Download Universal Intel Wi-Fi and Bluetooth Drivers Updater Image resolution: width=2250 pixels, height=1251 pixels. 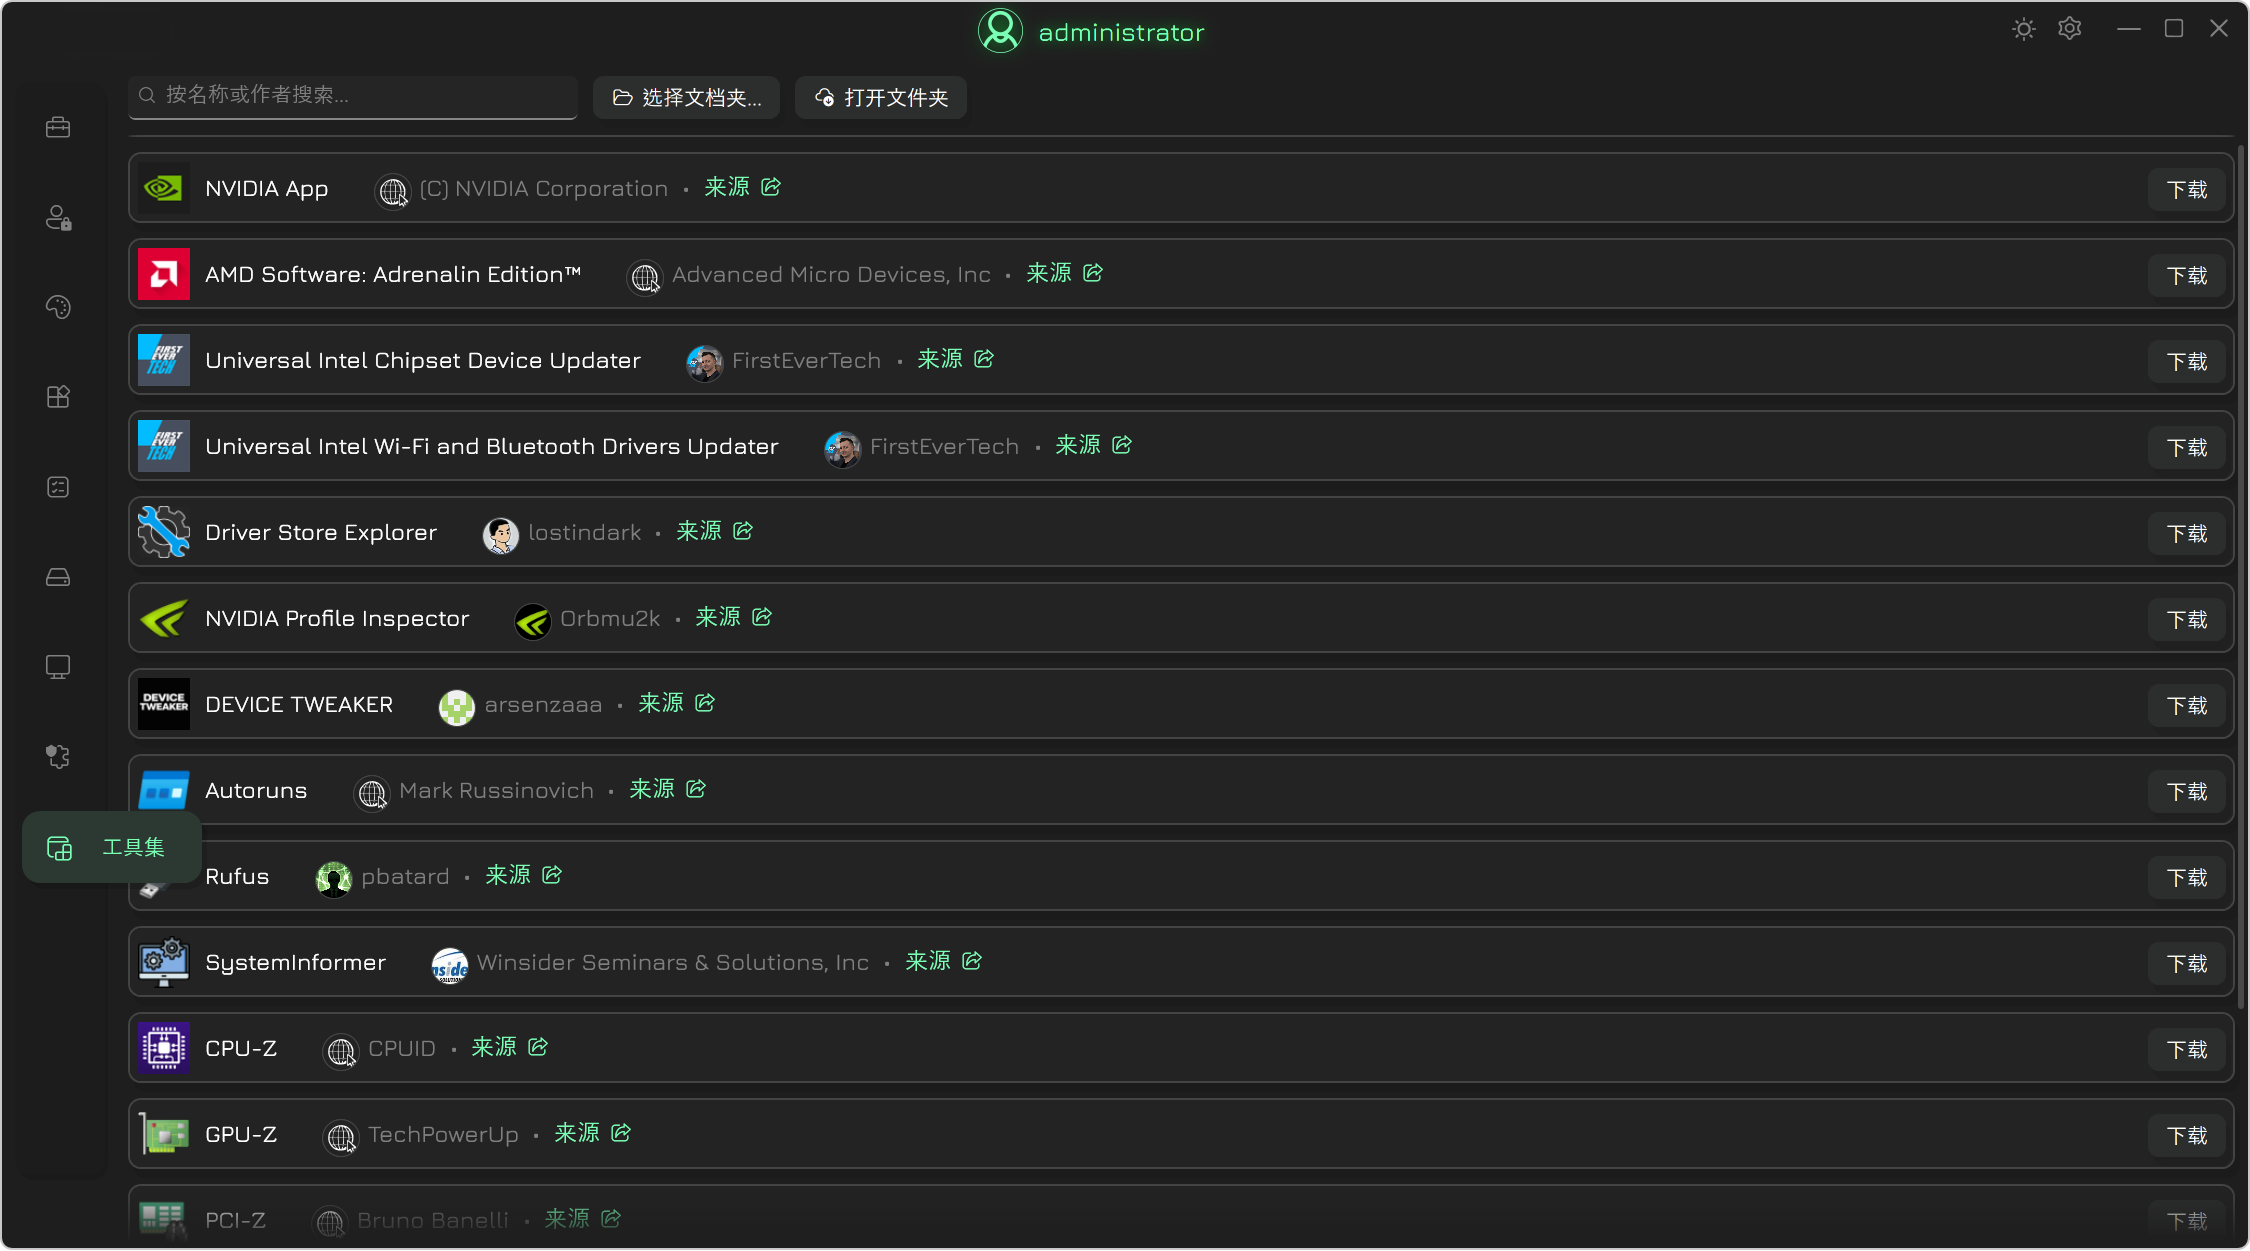tap(2186, 448)
